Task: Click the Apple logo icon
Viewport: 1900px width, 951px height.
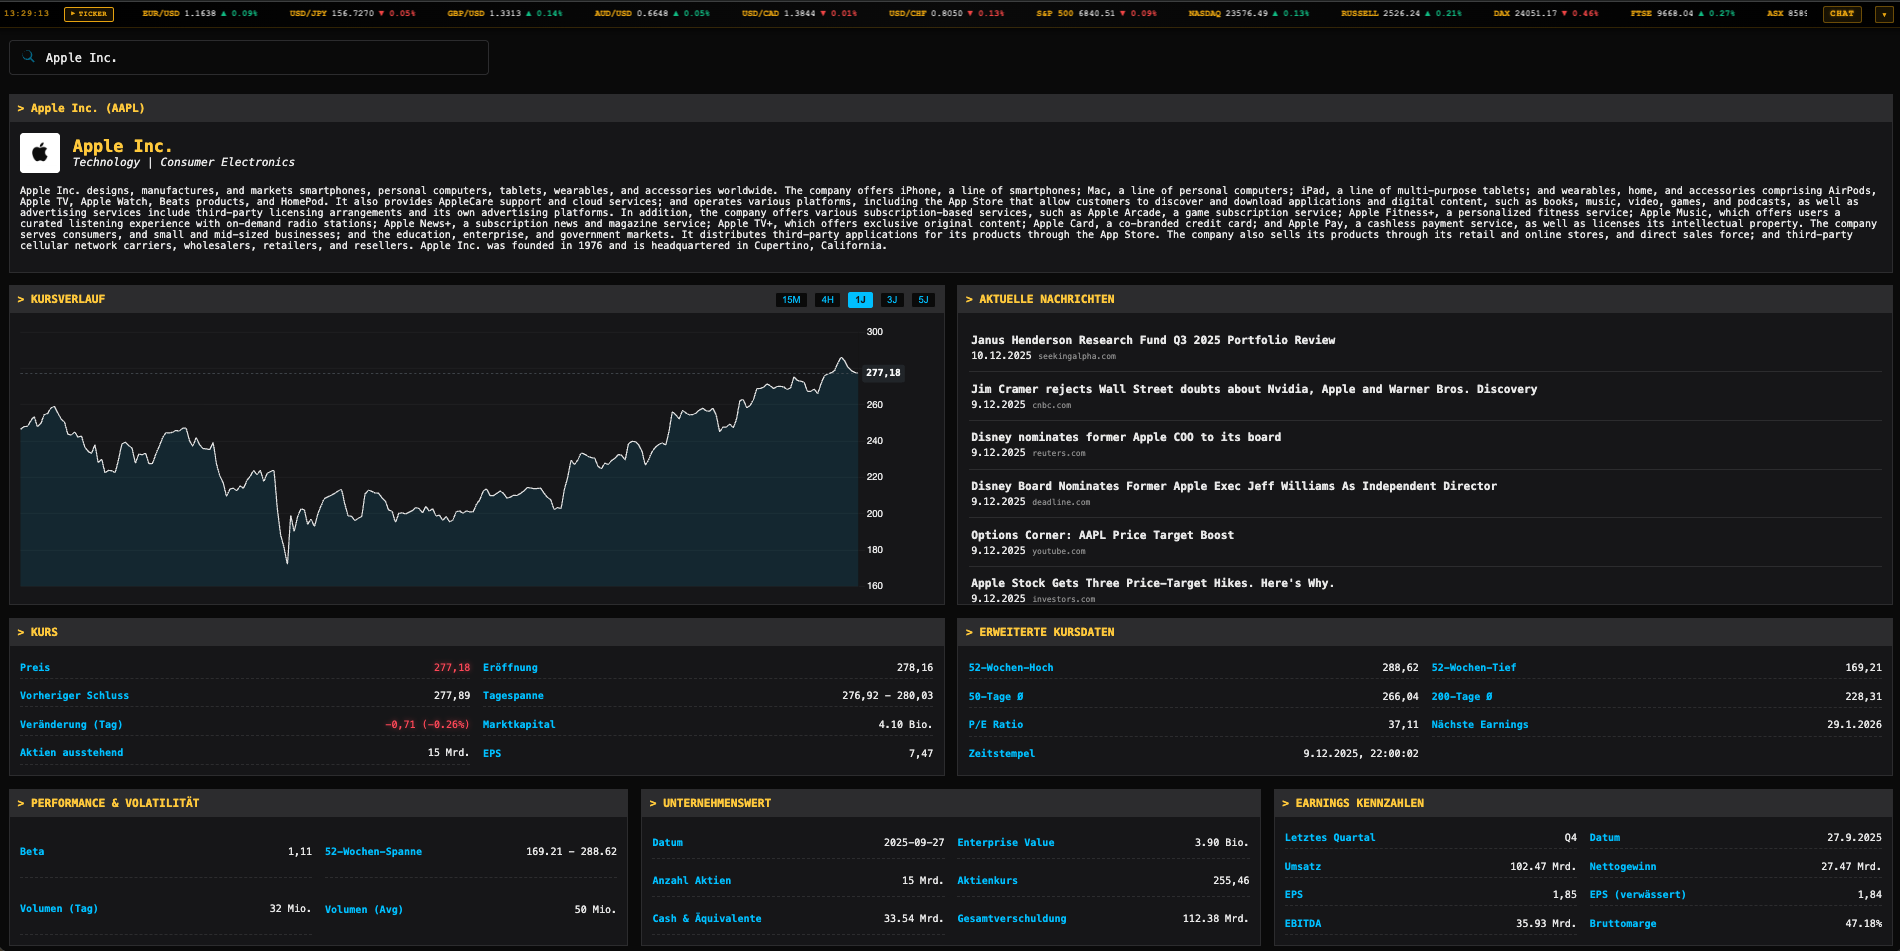Action: 40,153
